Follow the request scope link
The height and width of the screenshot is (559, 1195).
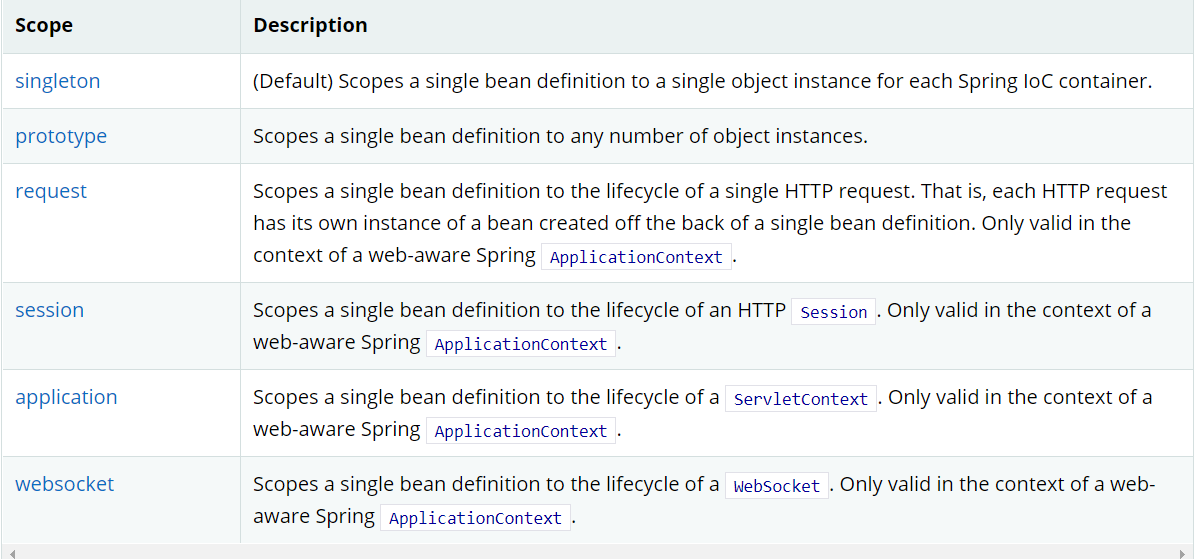51,191
